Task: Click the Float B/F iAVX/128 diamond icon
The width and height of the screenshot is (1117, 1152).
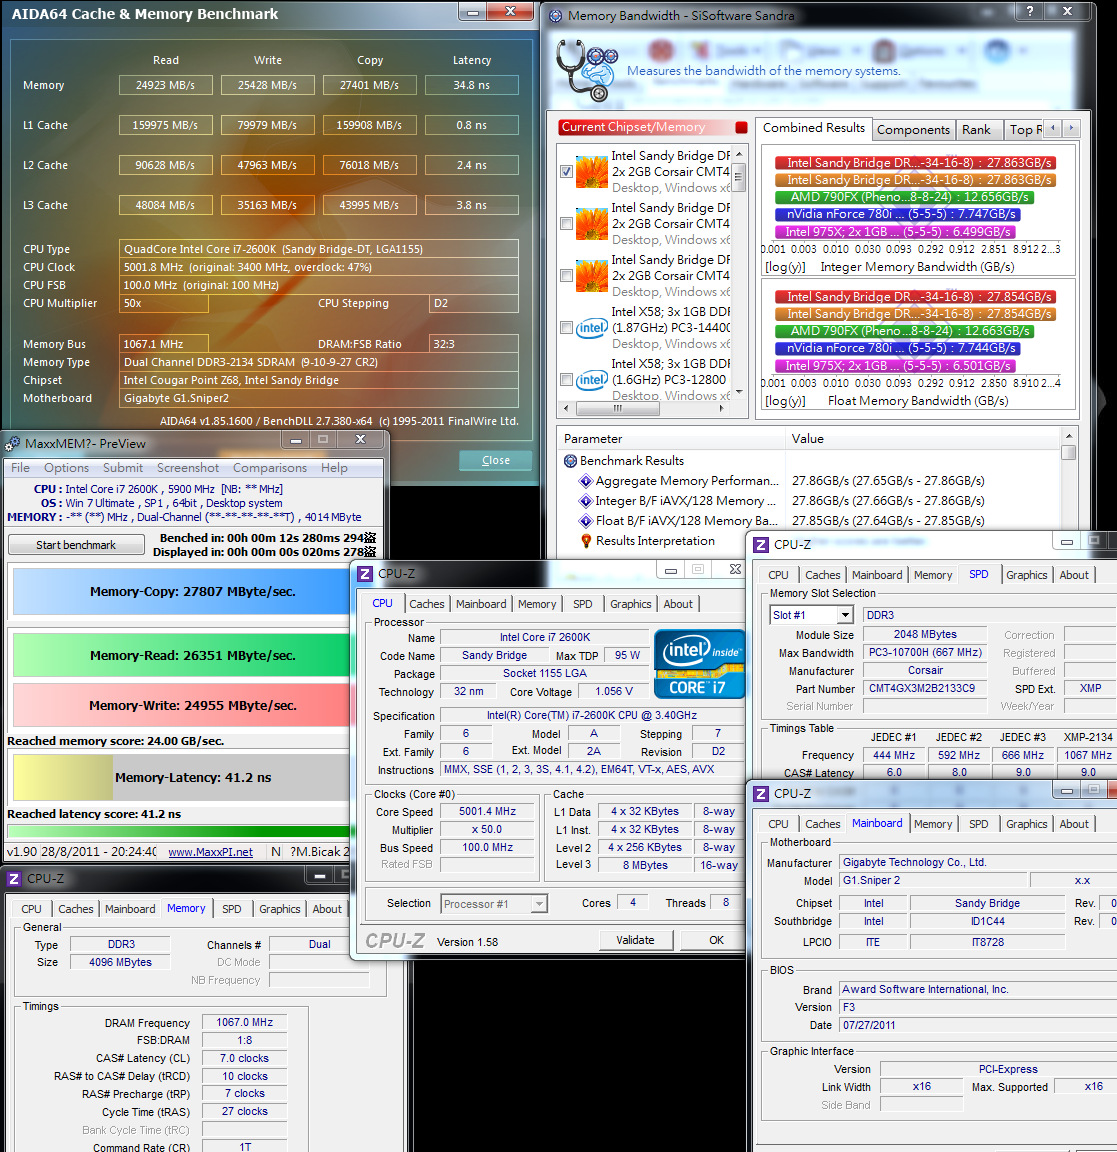Action: 586,521
